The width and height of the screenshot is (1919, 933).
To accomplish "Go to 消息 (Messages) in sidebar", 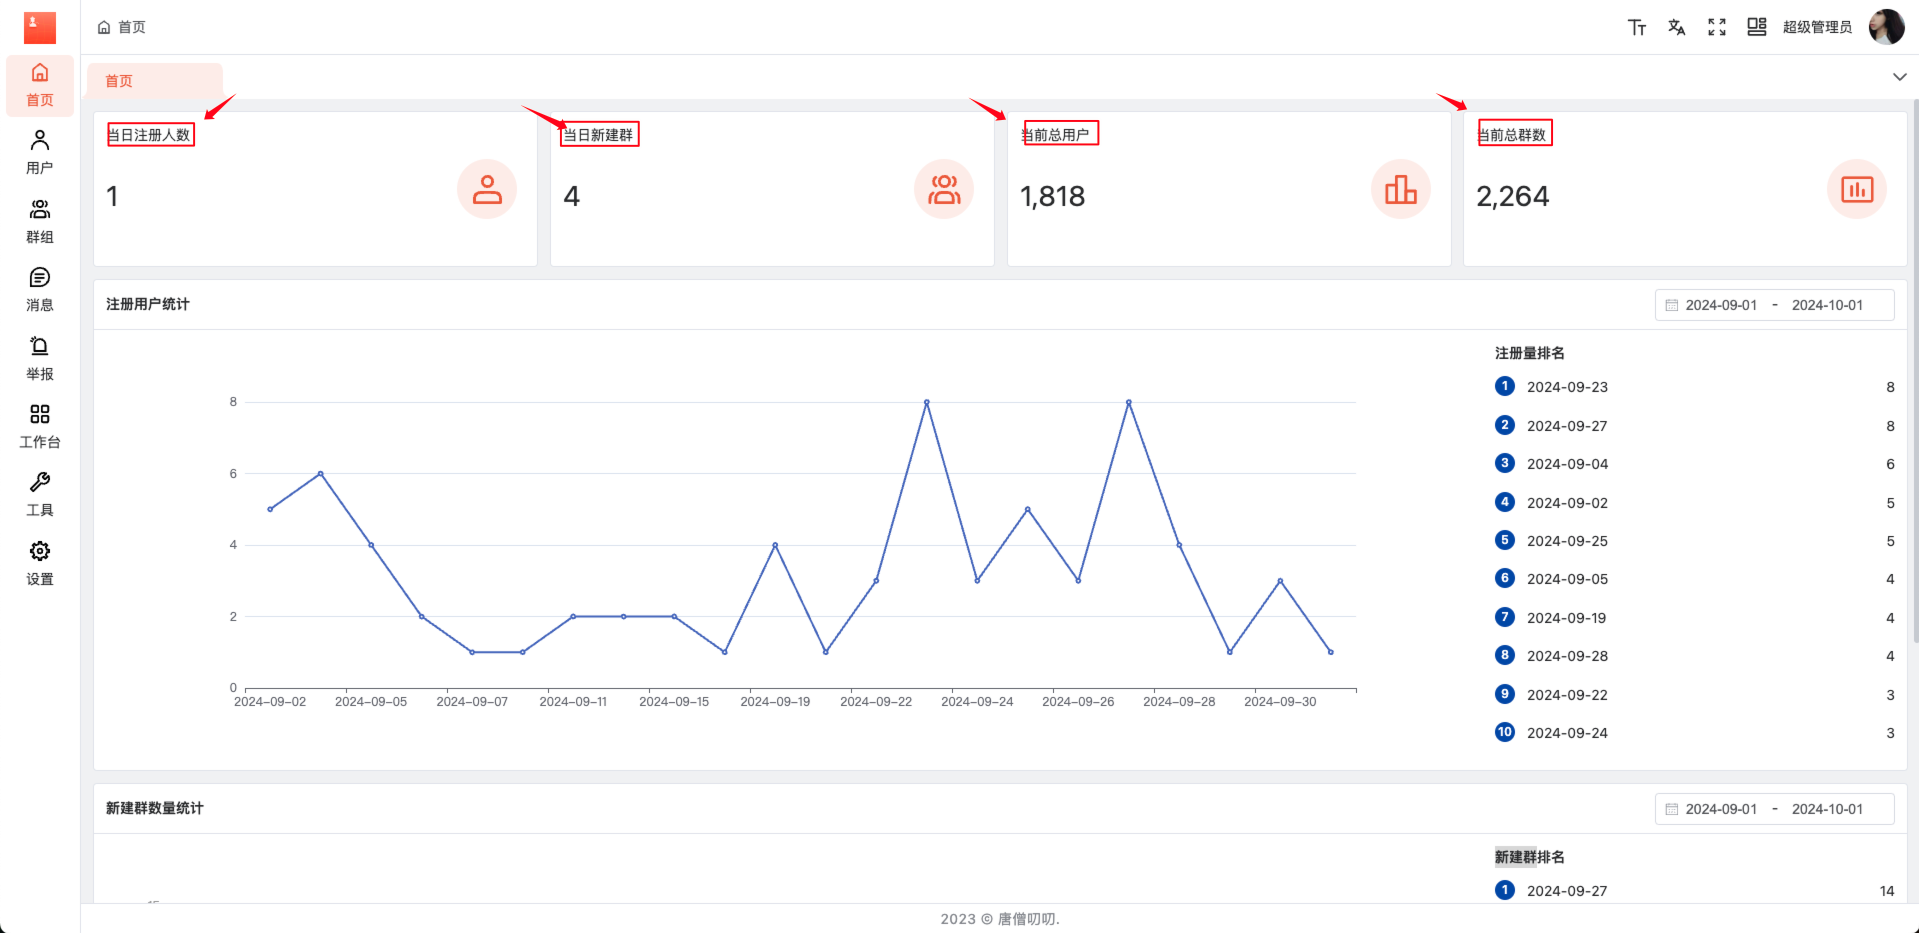I will (40, 289).
